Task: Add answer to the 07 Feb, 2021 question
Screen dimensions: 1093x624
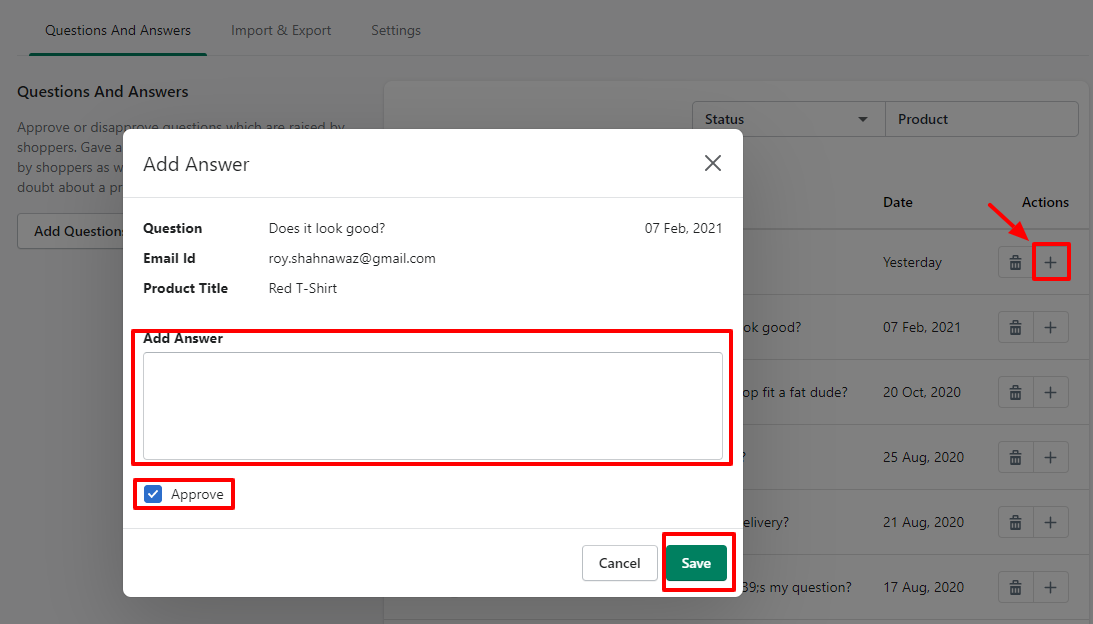Action: point(1050,327)
